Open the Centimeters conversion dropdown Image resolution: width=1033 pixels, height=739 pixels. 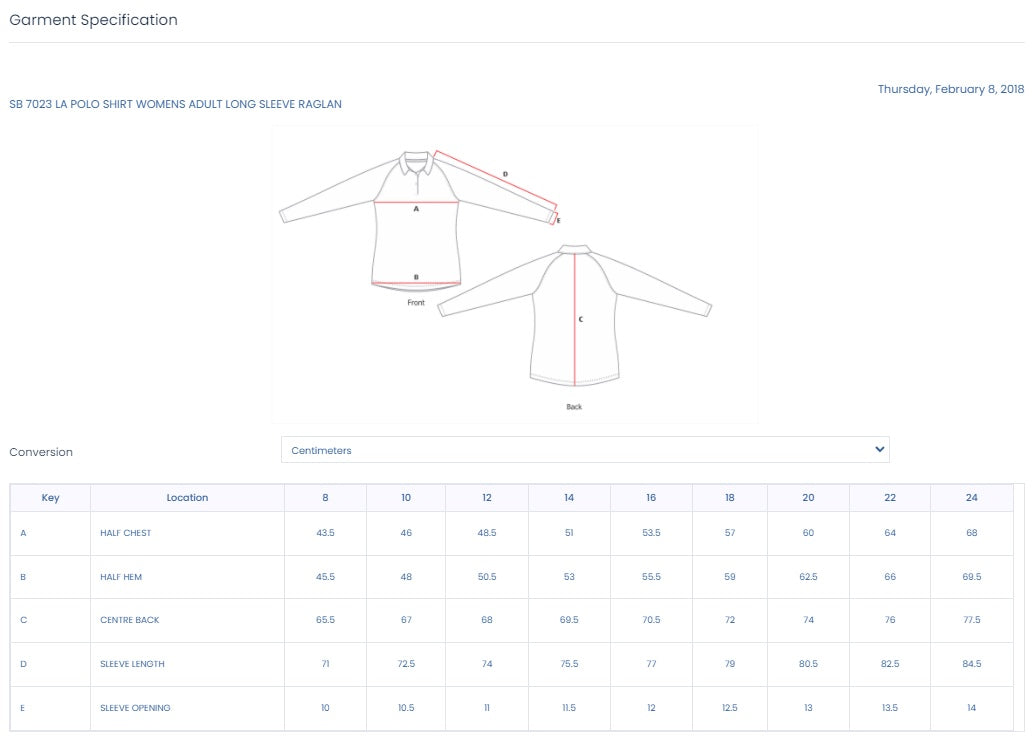(584, 450)
